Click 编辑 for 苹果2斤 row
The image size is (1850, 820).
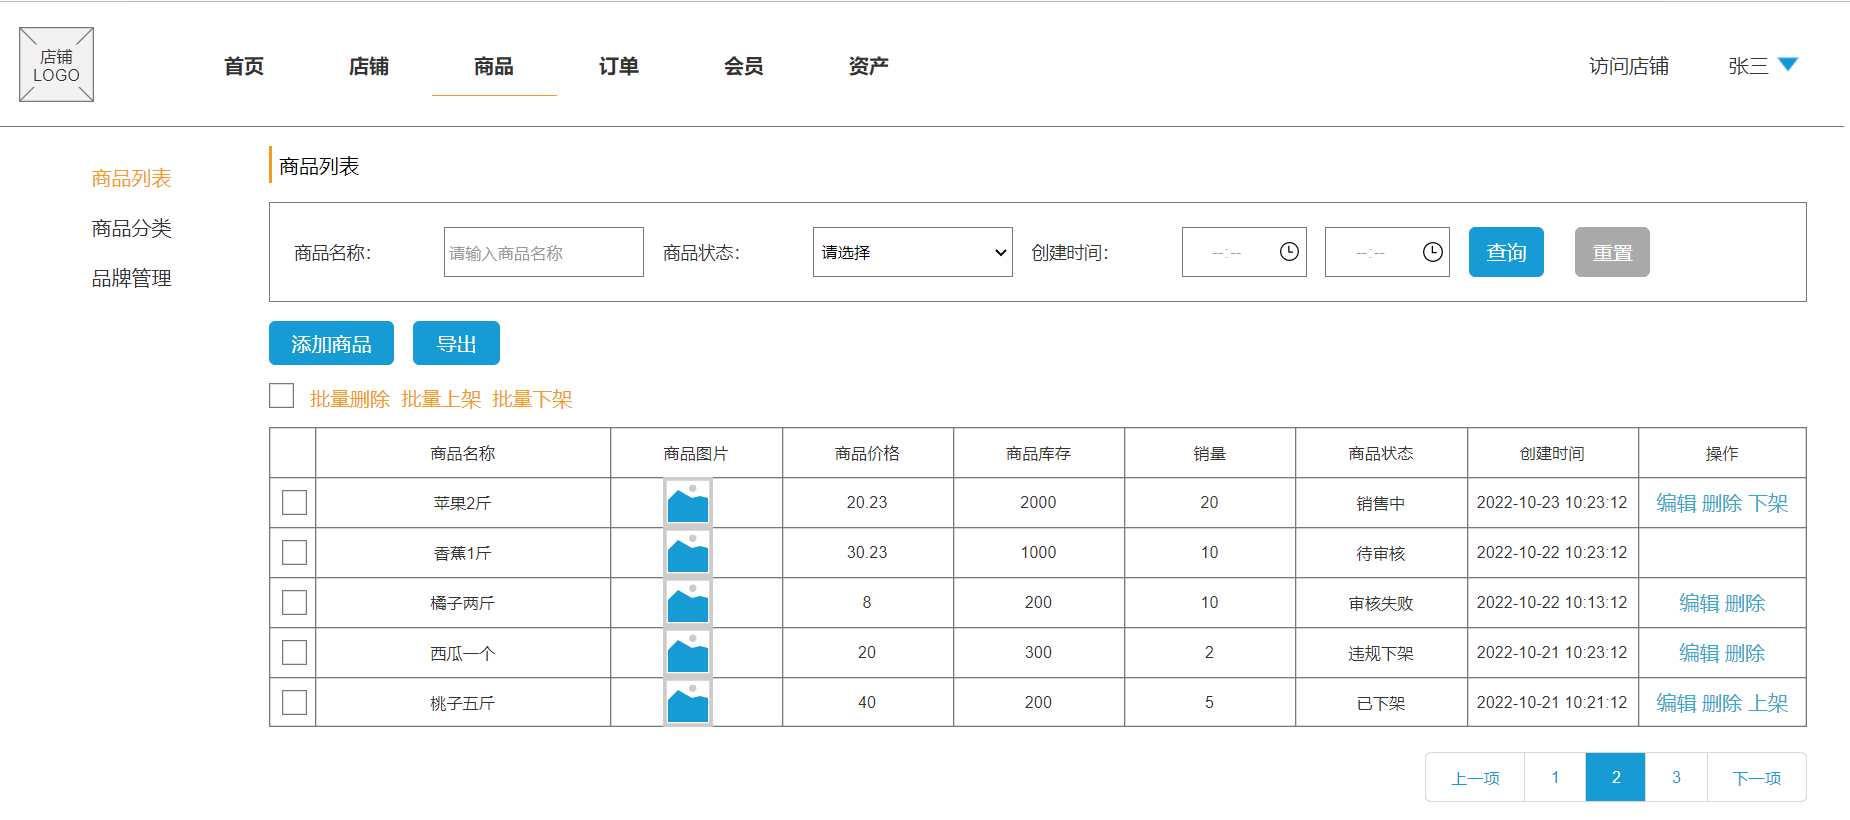[x=1677, y=503]
